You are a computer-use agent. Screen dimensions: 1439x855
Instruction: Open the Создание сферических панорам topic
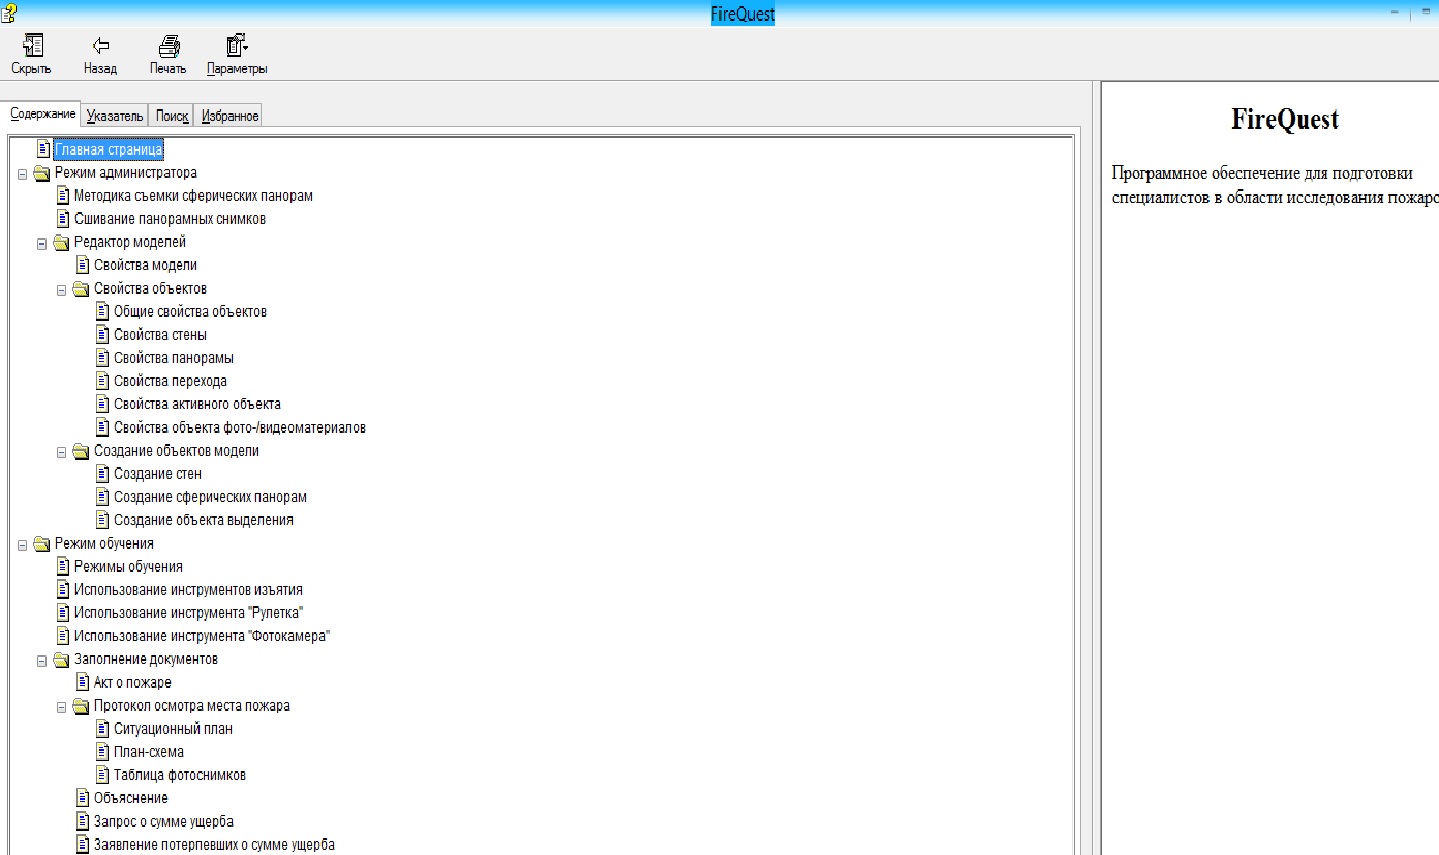pyautogui.click(x=210, y=497)
